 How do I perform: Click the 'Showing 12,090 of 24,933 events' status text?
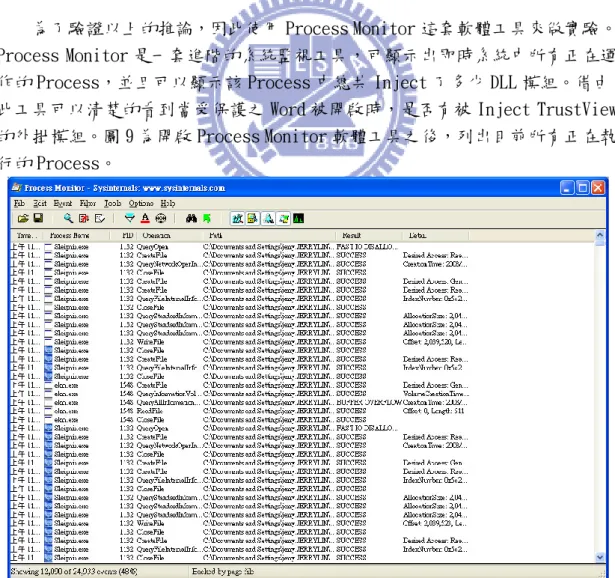[74, 572]
